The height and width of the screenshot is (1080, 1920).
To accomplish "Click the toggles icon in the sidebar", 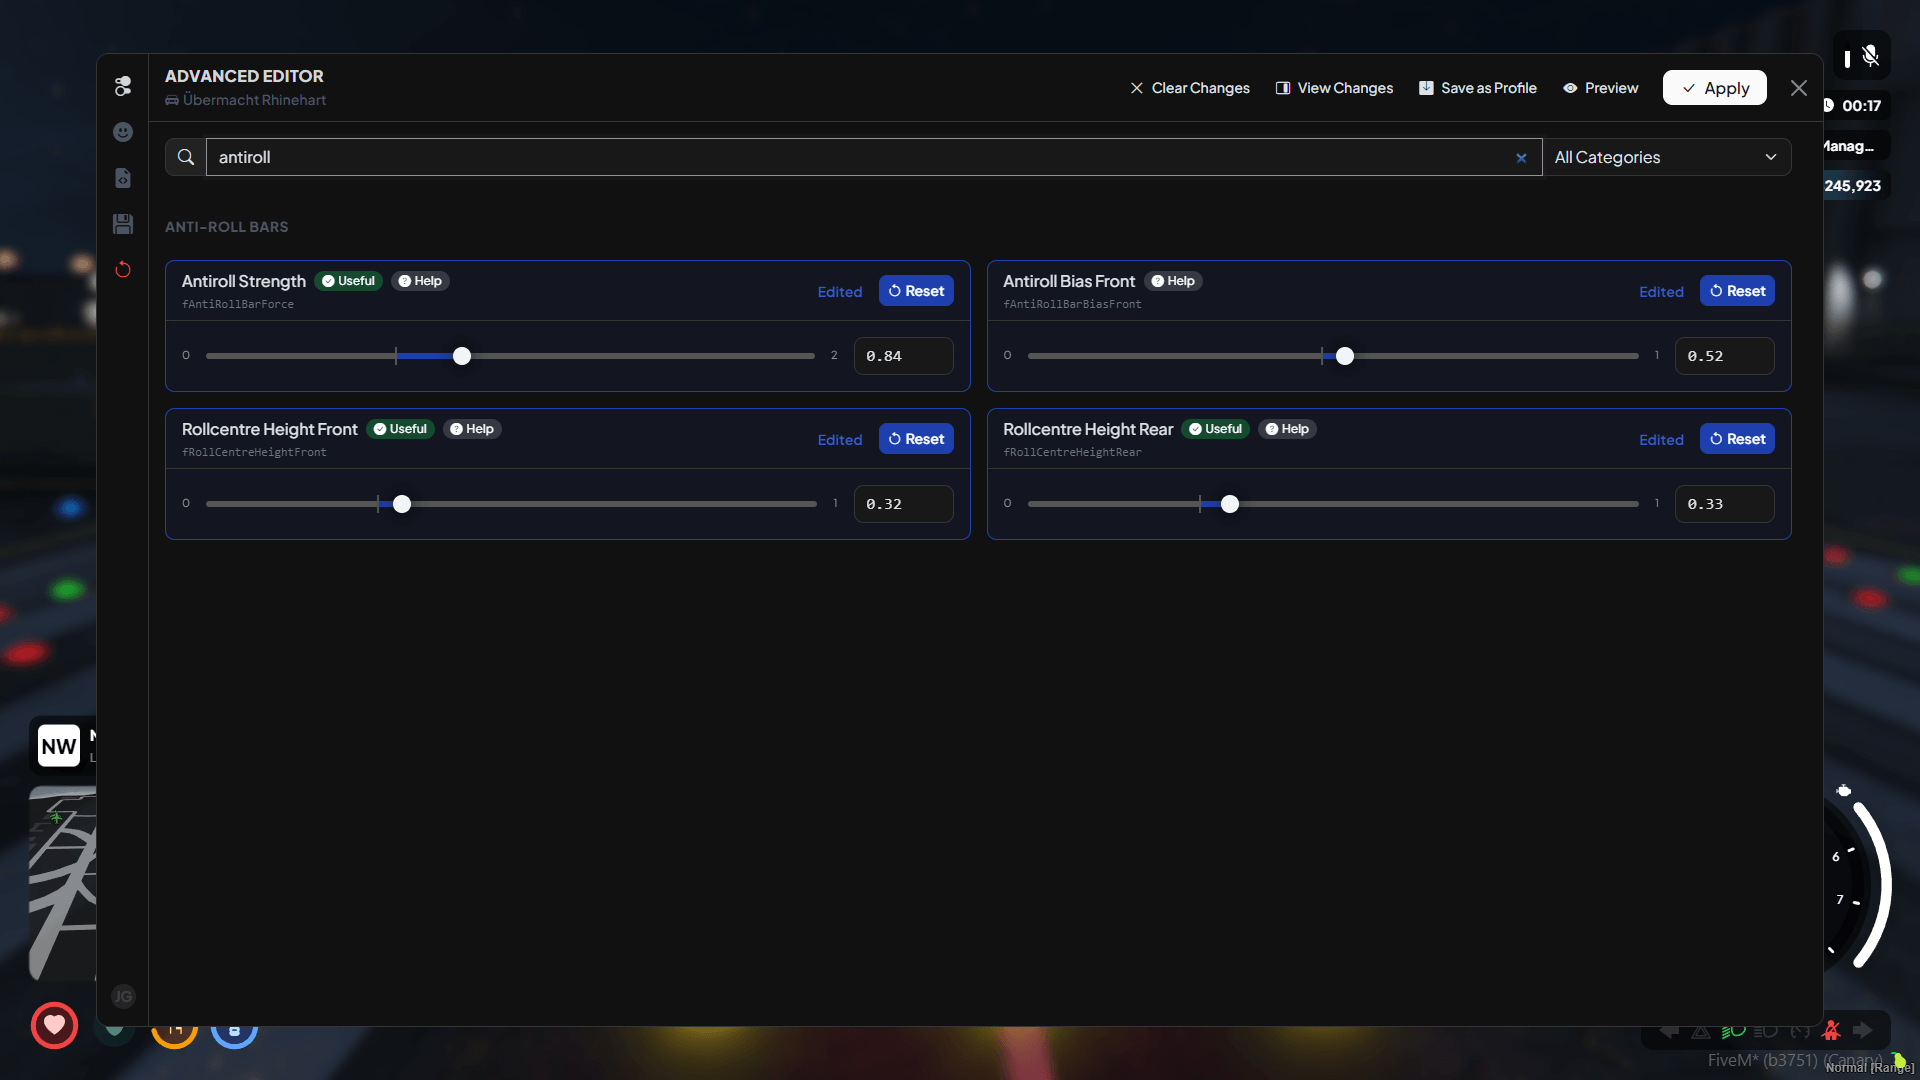I will coord(123,86).
